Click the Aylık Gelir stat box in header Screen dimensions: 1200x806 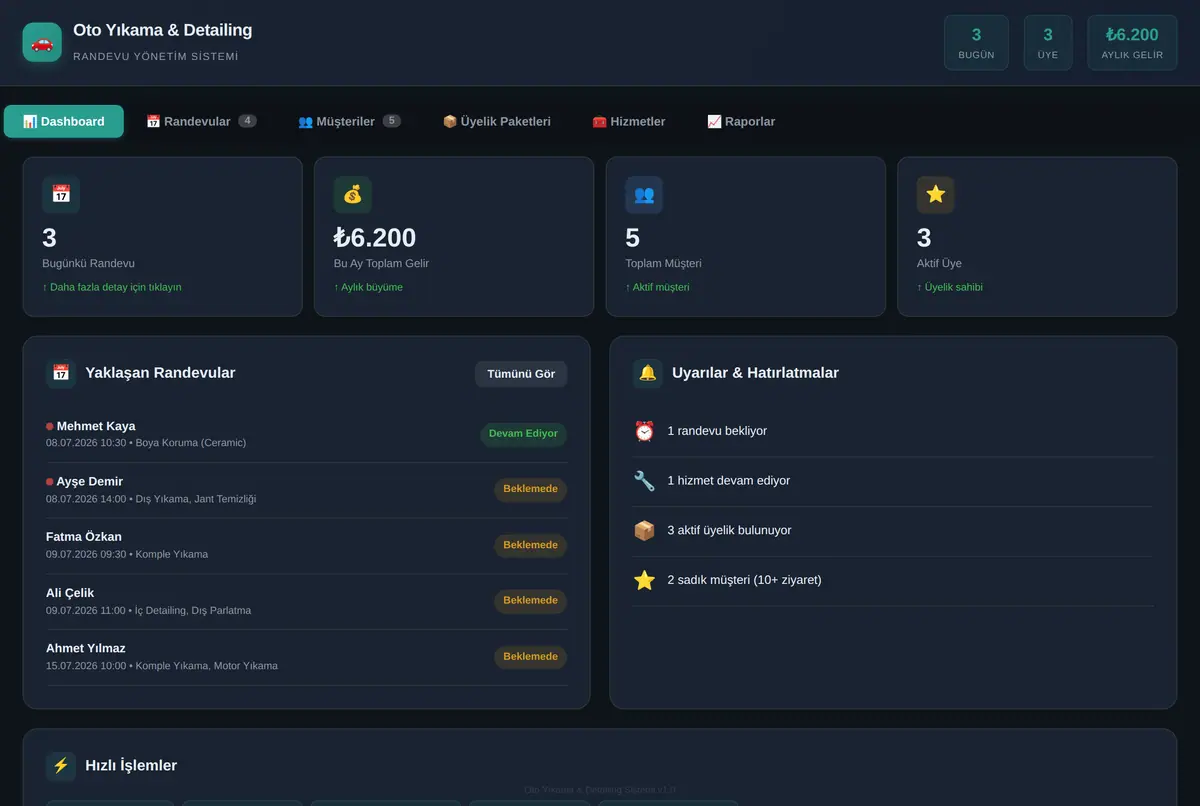point(1132,43)
